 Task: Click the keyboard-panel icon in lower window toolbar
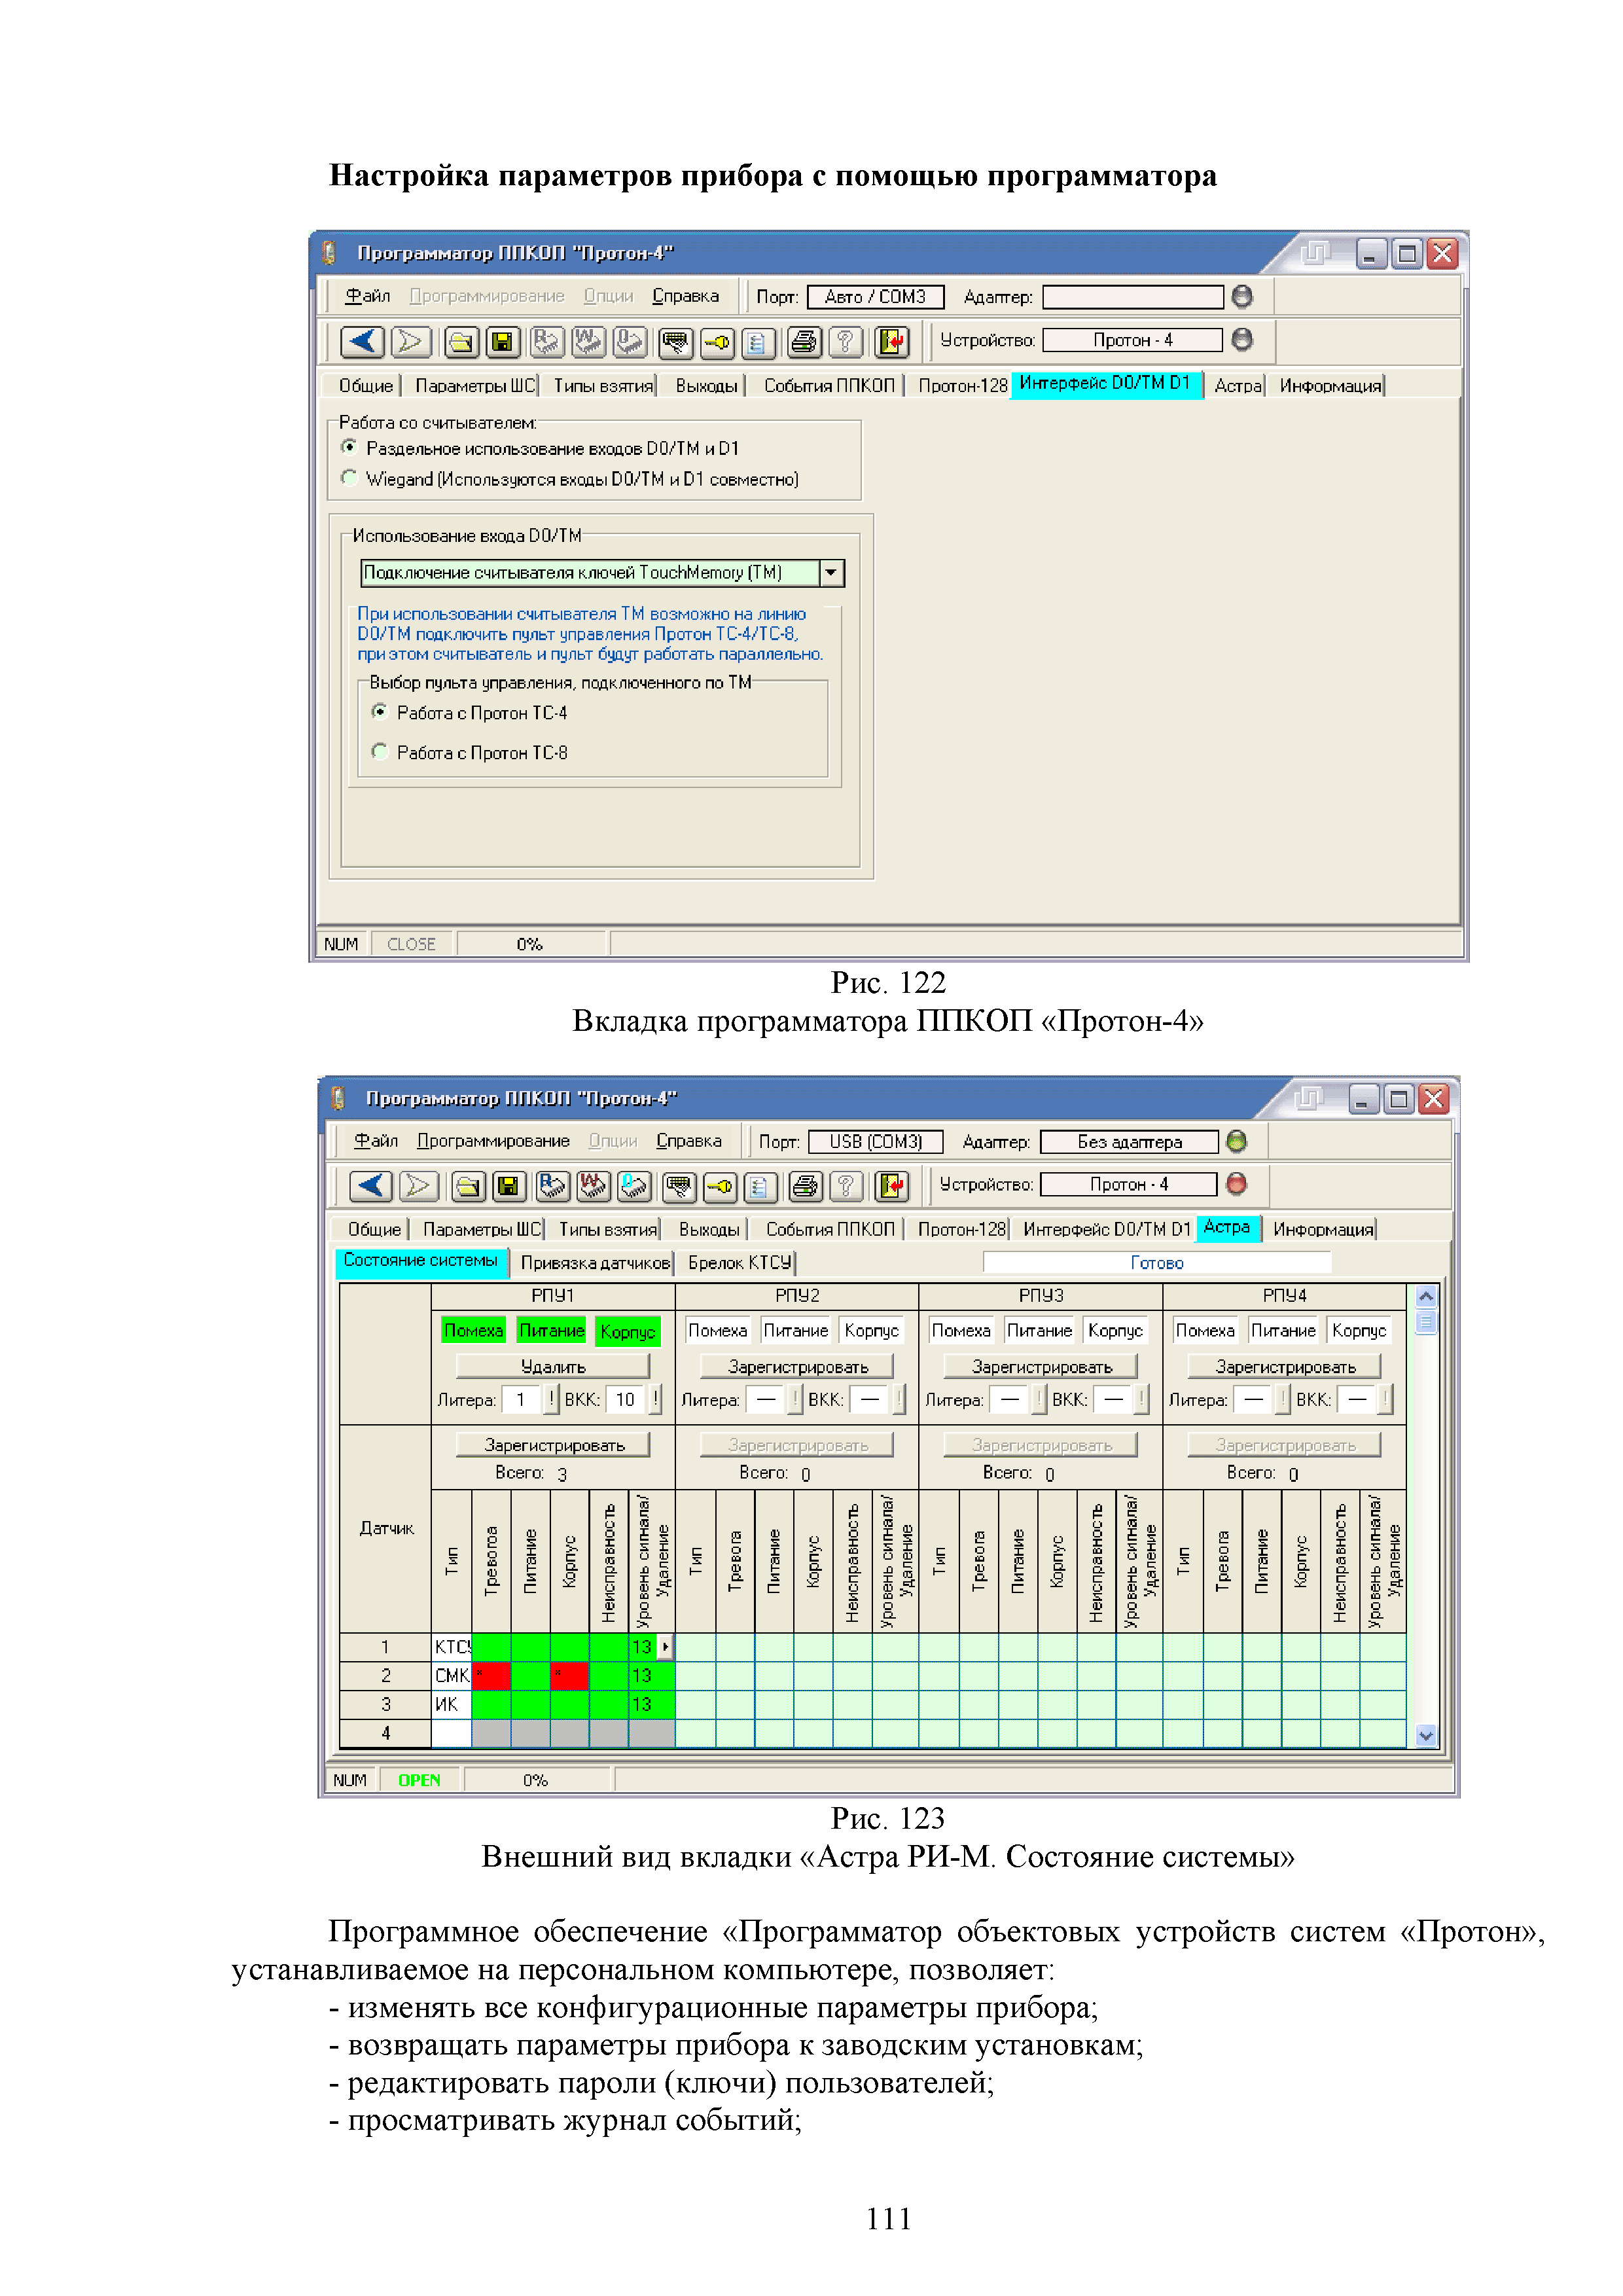tap(680, 1186)
